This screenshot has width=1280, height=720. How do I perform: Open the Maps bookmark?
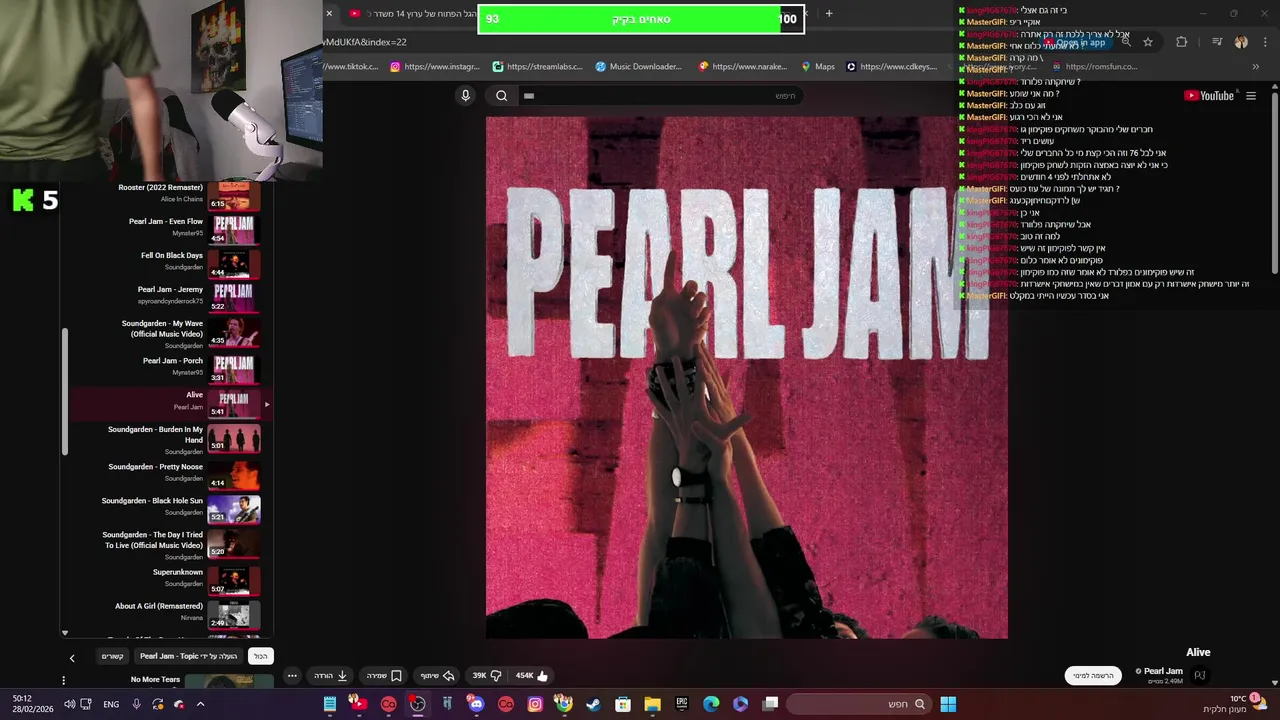click(818, 67)
